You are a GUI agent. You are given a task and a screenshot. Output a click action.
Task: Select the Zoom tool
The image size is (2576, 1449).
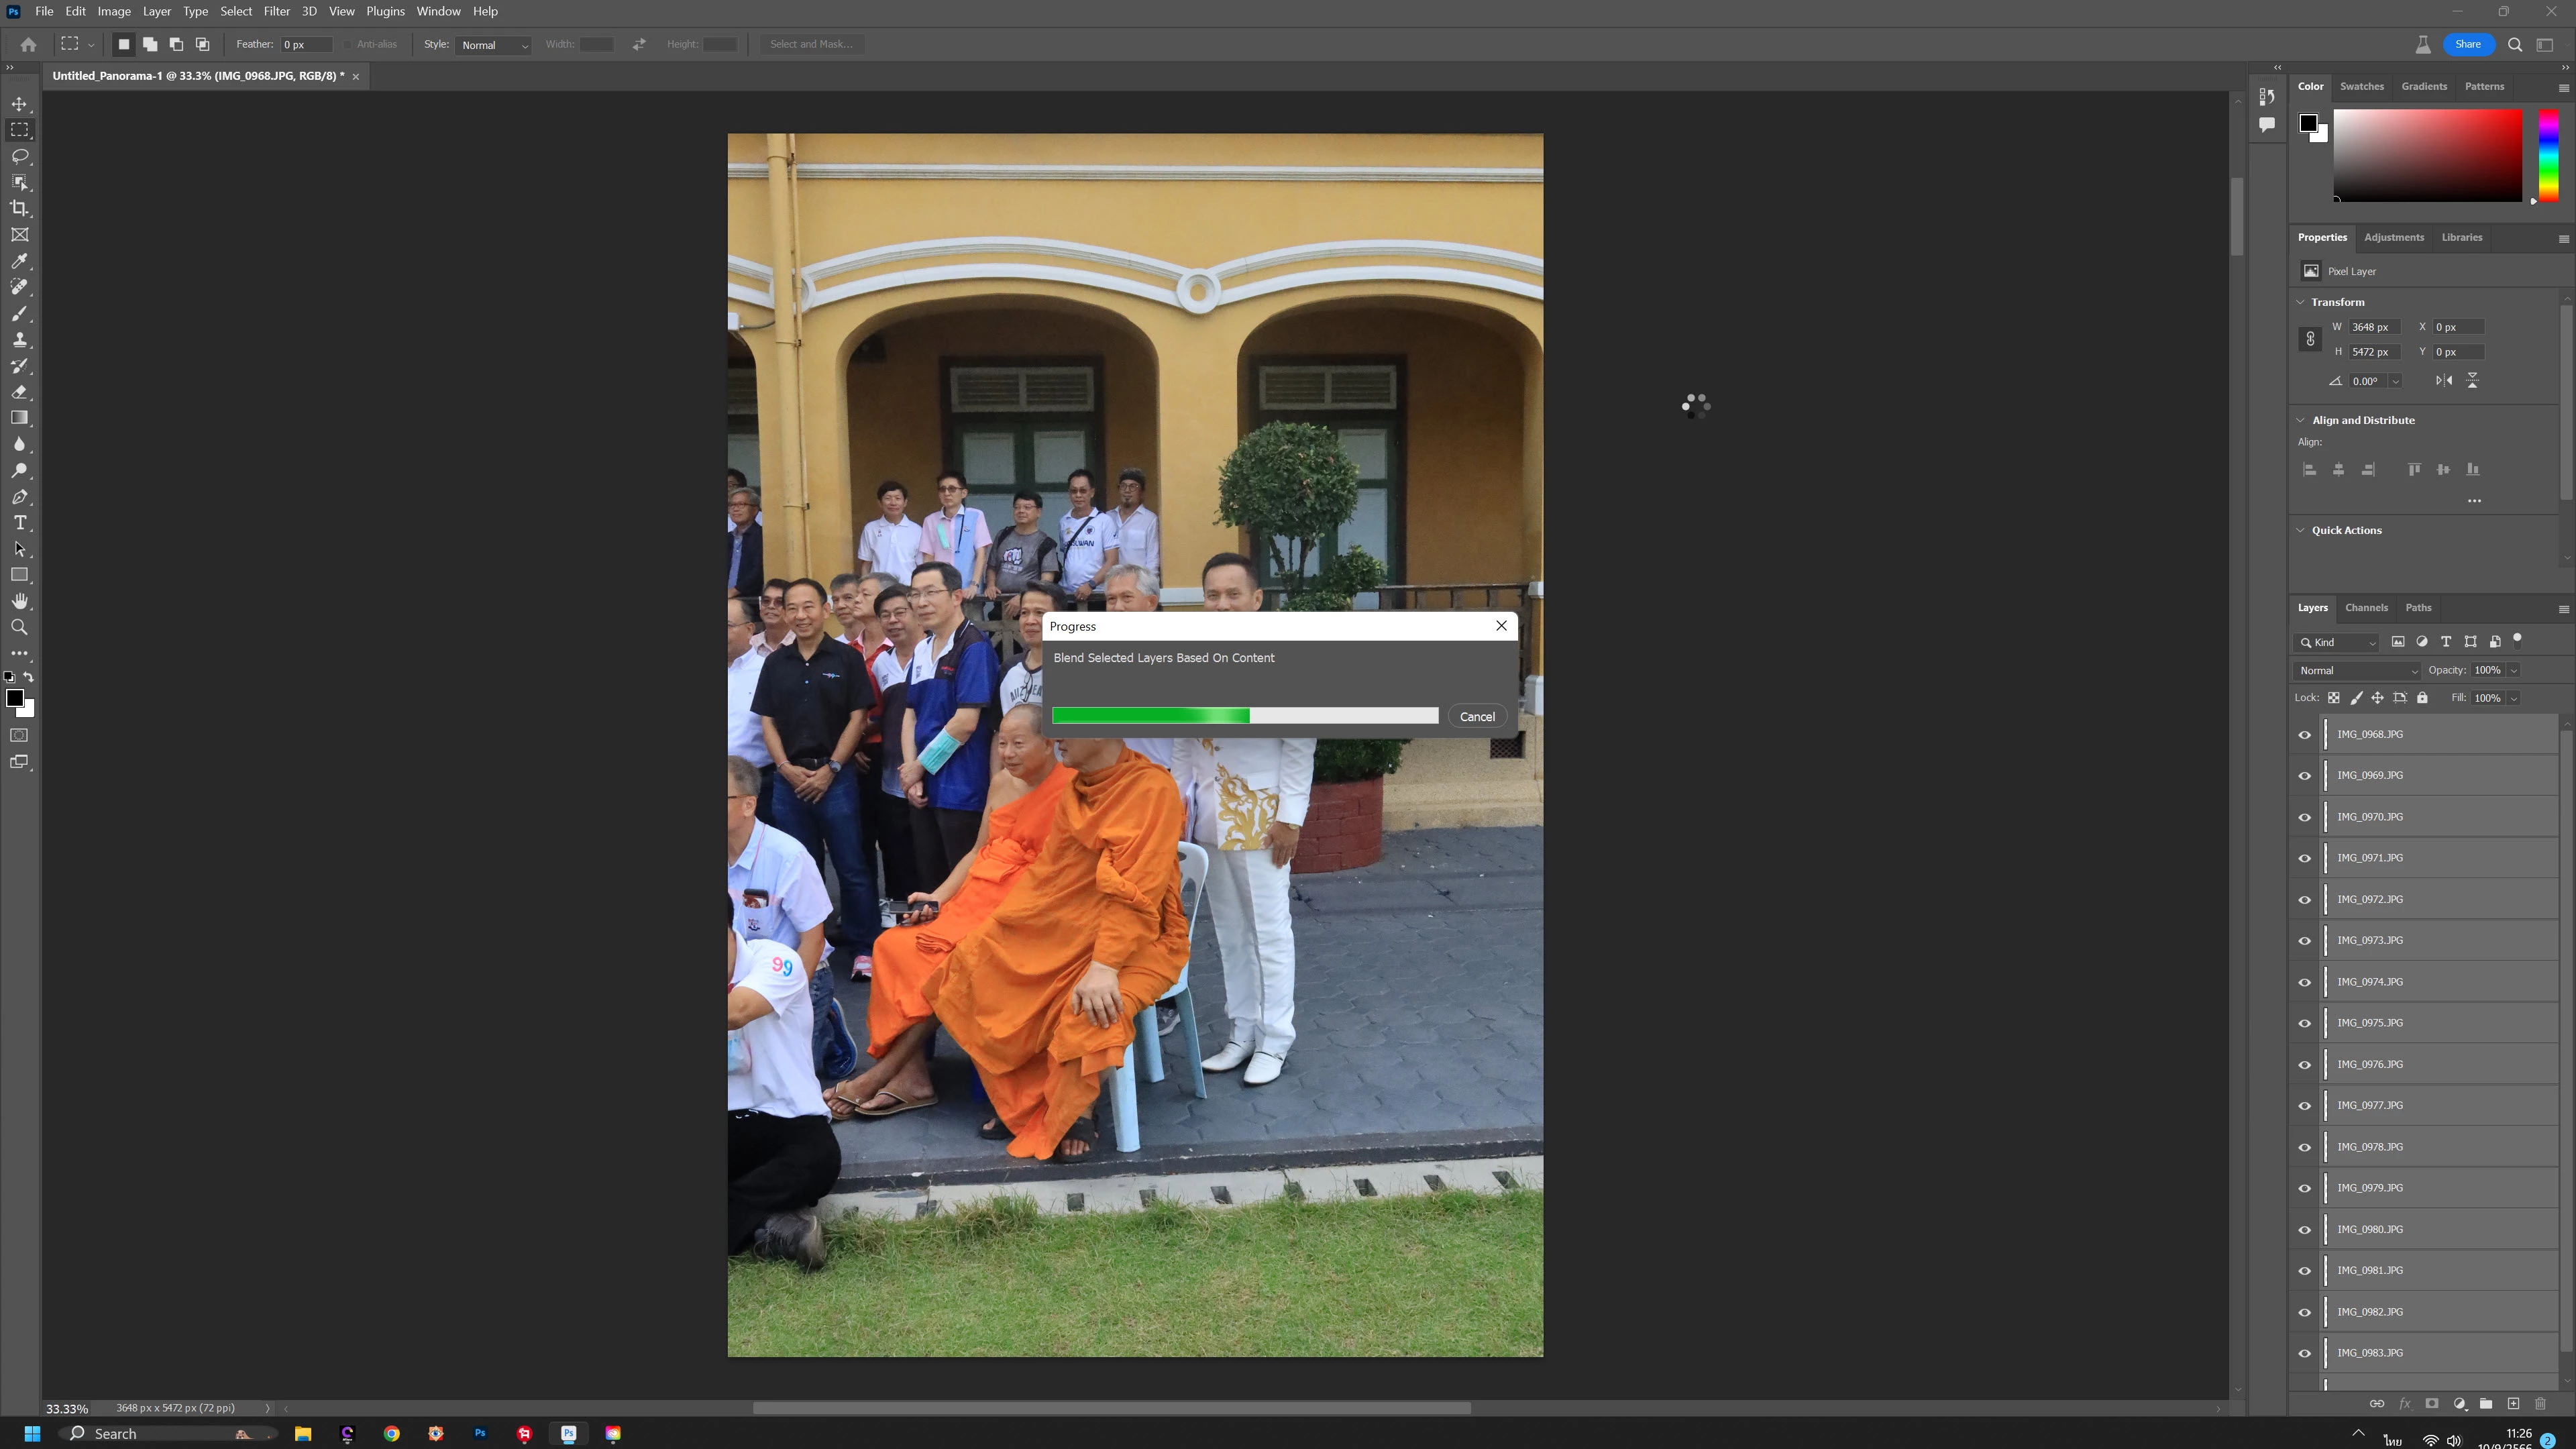coord(19,628)
